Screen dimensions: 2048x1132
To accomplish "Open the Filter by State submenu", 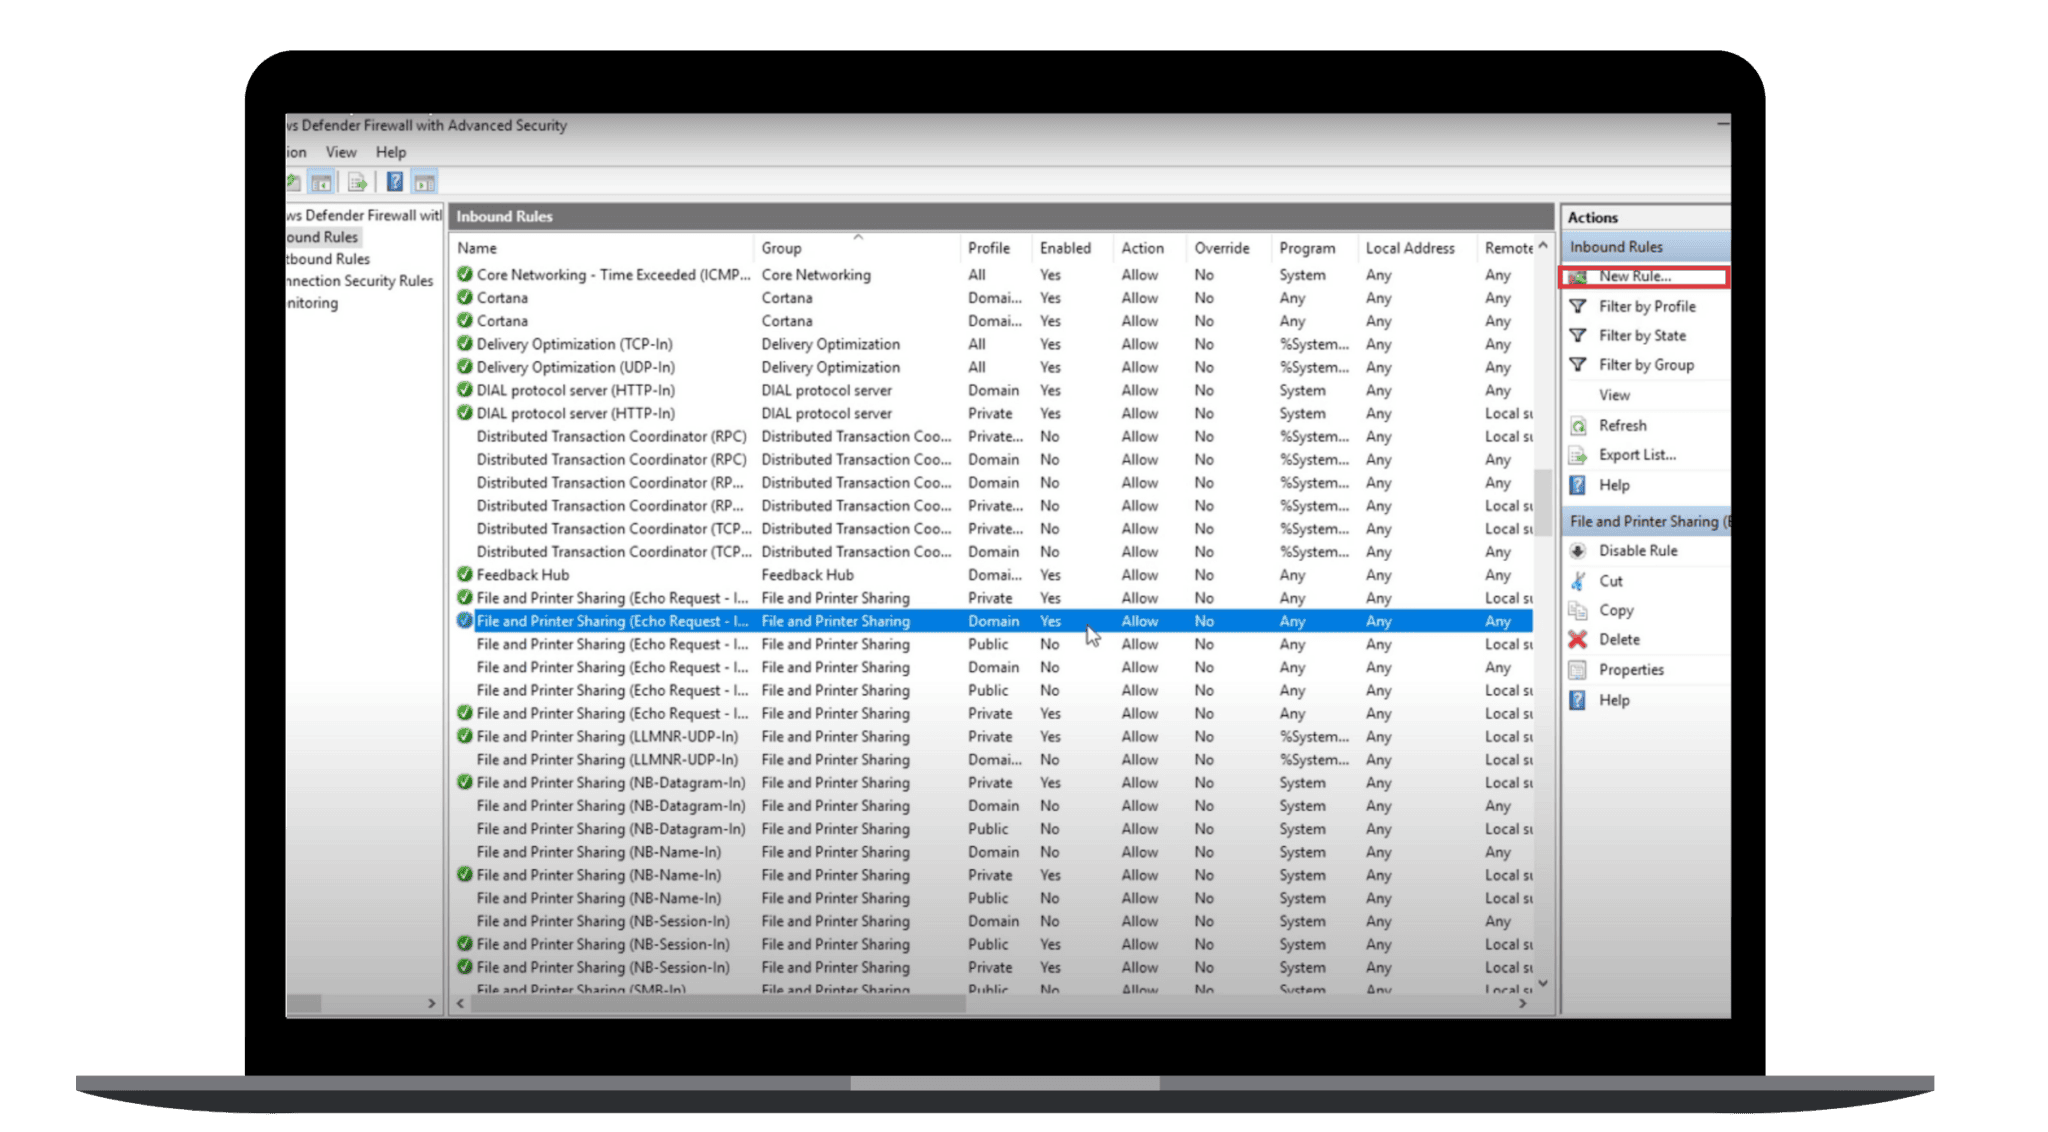I will click(1641, 336).
